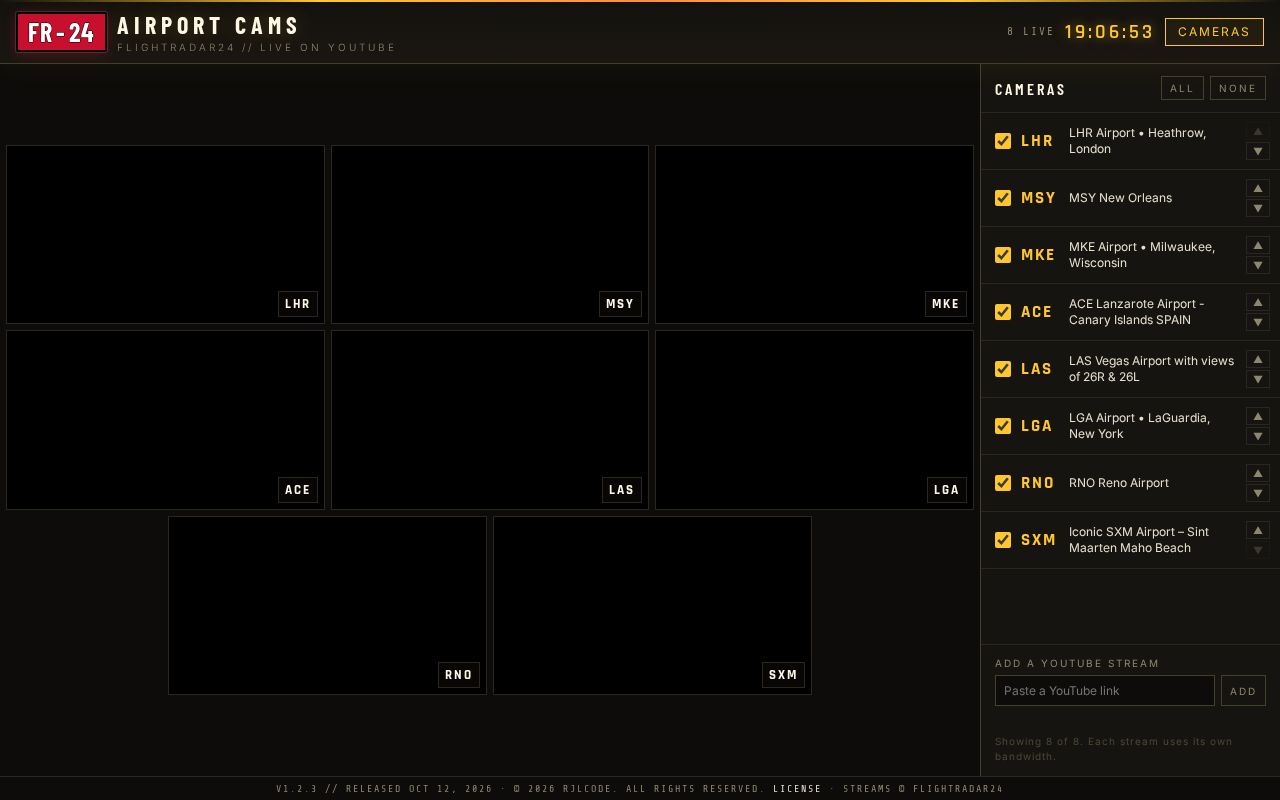Viewport: 1280px width, 800px height.
Task: Open the LICENSE link in footer
Action: 797,789
